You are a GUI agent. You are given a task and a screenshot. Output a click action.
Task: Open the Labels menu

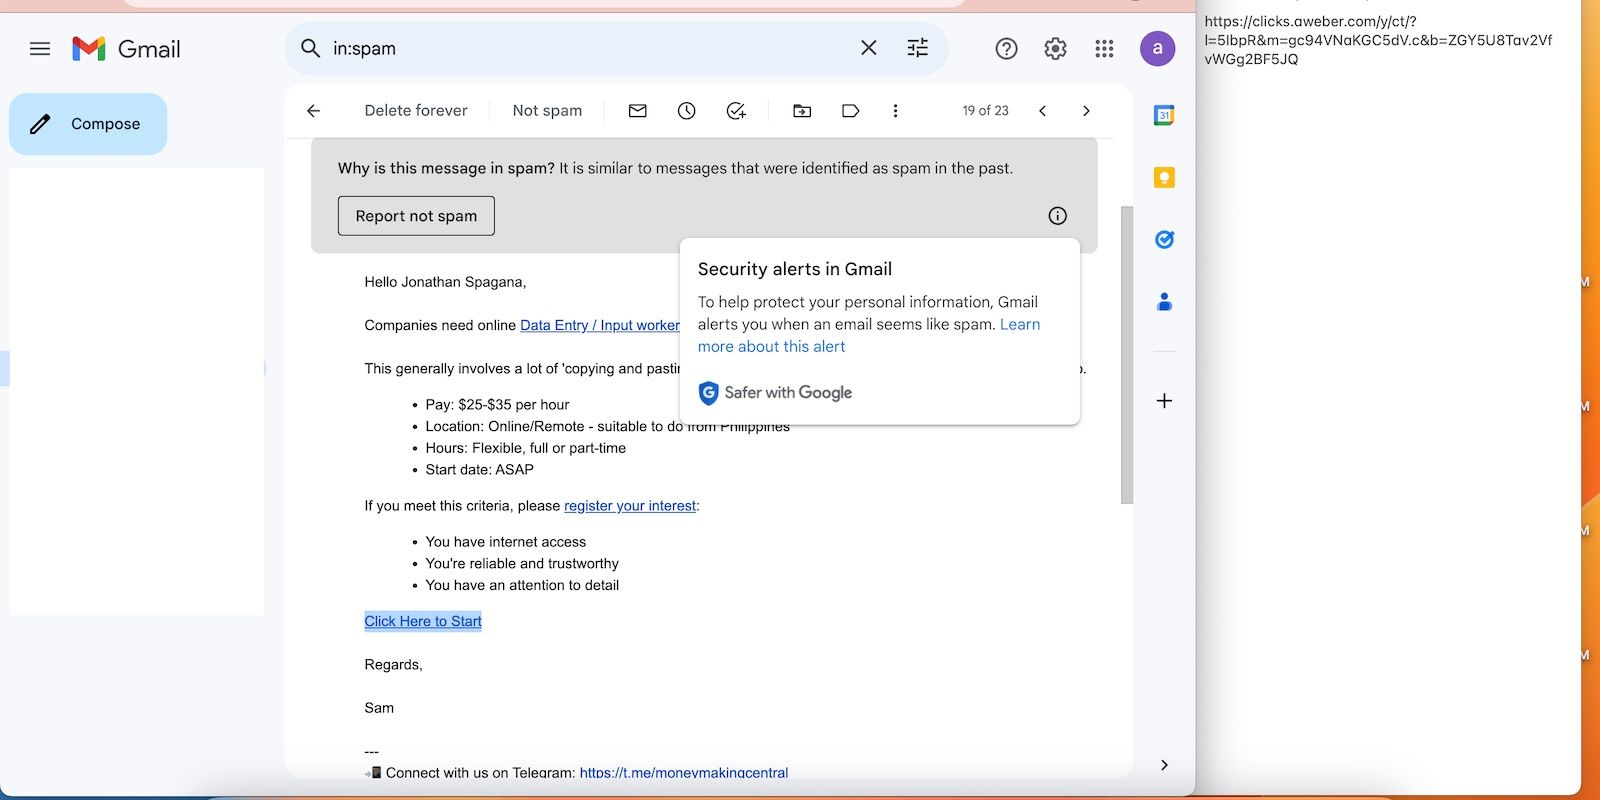click(x=850, y=111)
